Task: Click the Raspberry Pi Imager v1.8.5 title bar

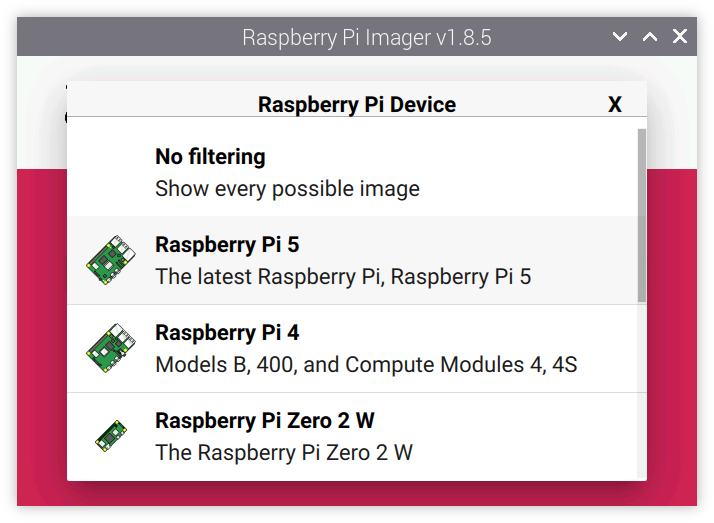Action: 357,36
